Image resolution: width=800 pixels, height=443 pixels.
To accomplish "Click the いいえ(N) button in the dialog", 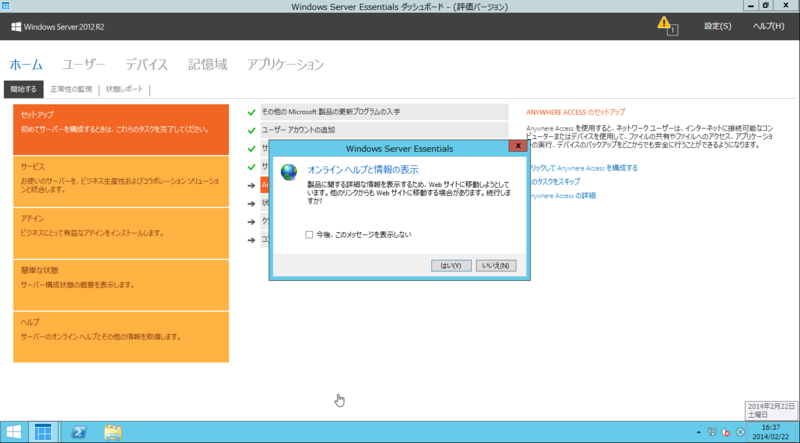I will click(496, 266).
